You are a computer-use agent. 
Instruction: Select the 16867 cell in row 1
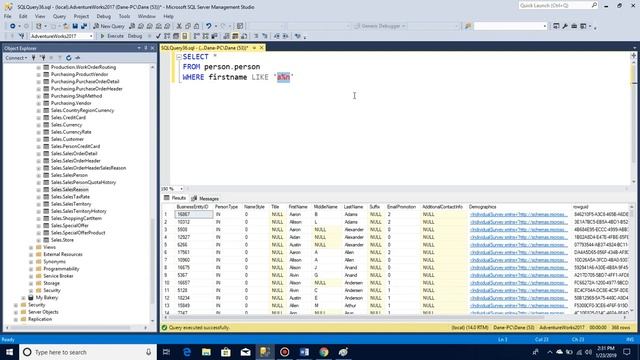click(x=193, y=214)
